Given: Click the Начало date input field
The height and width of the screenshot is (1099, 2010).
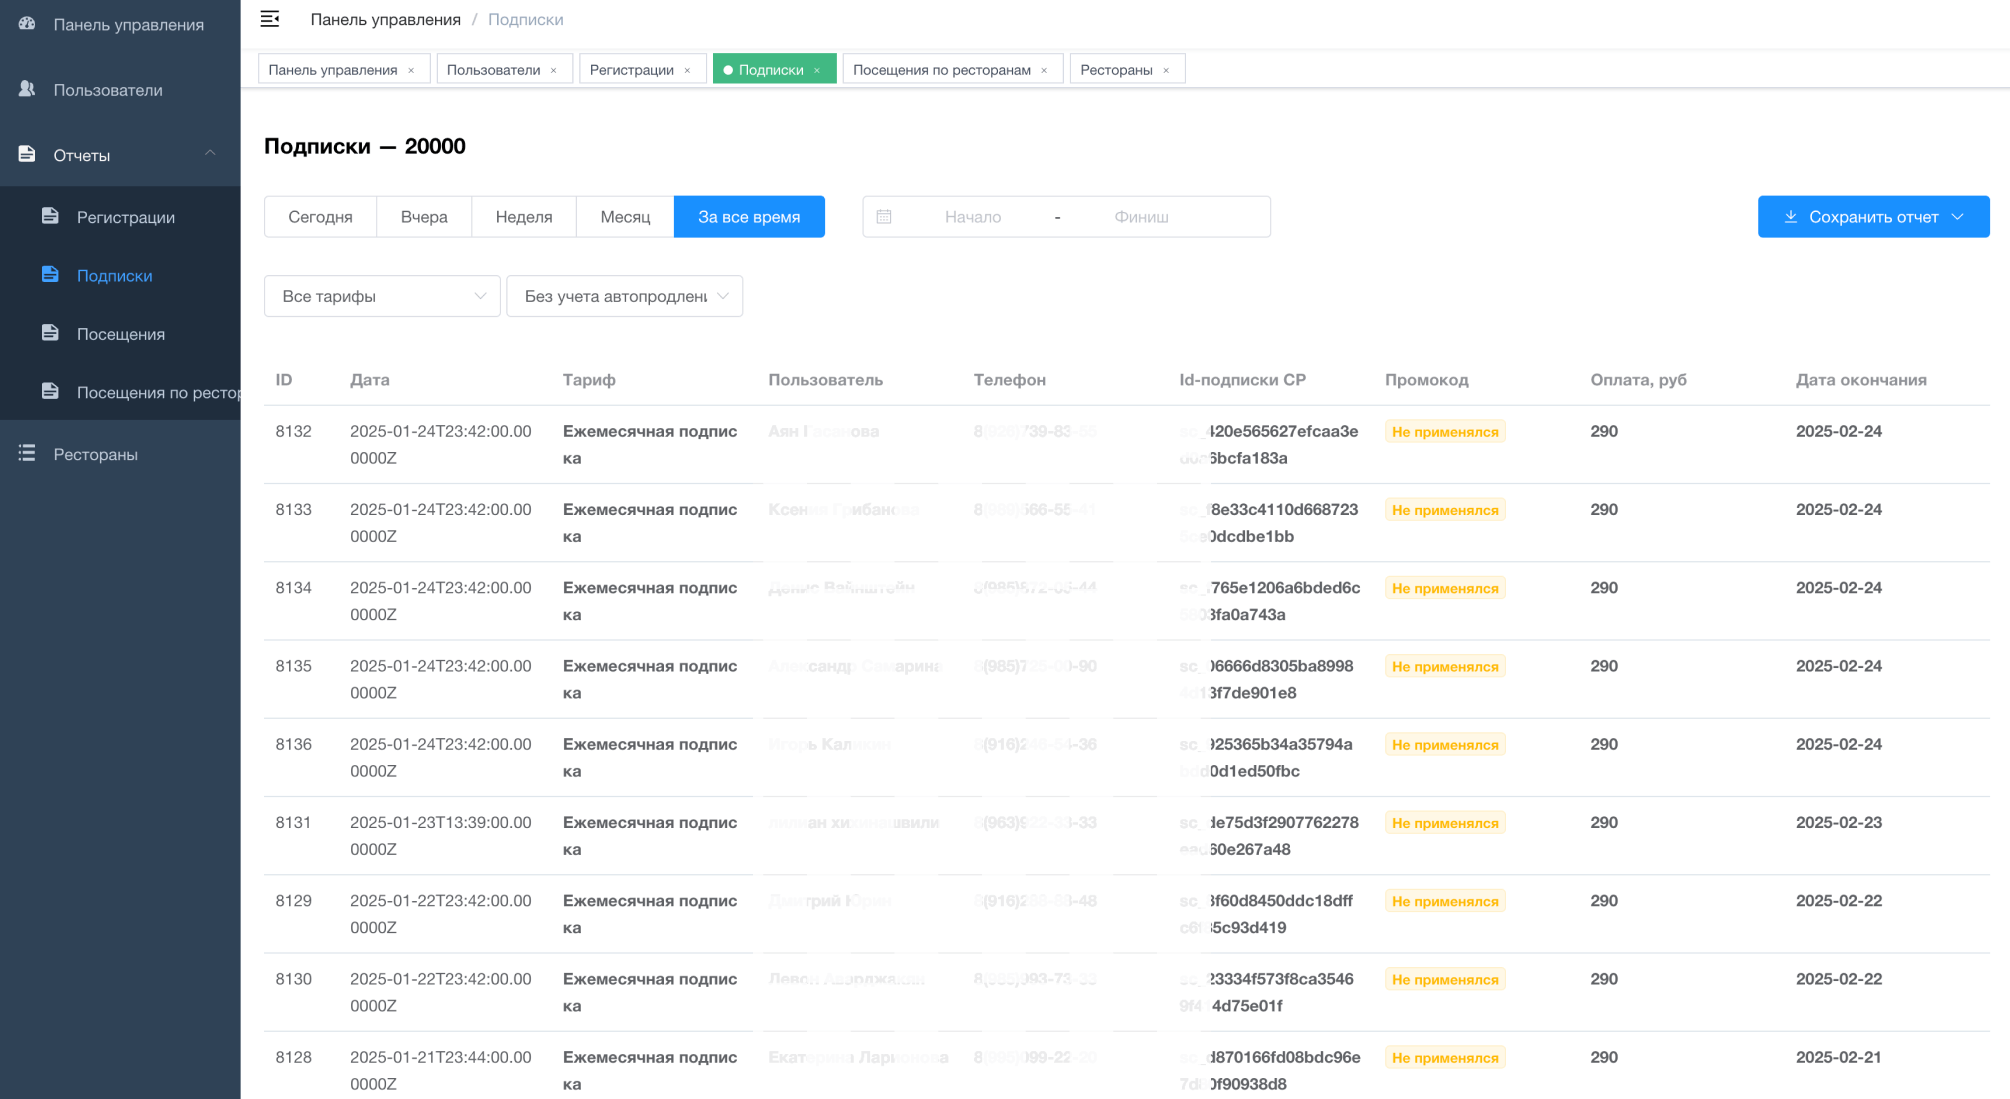Looking at the screenshot, I should tap(972, 216).
